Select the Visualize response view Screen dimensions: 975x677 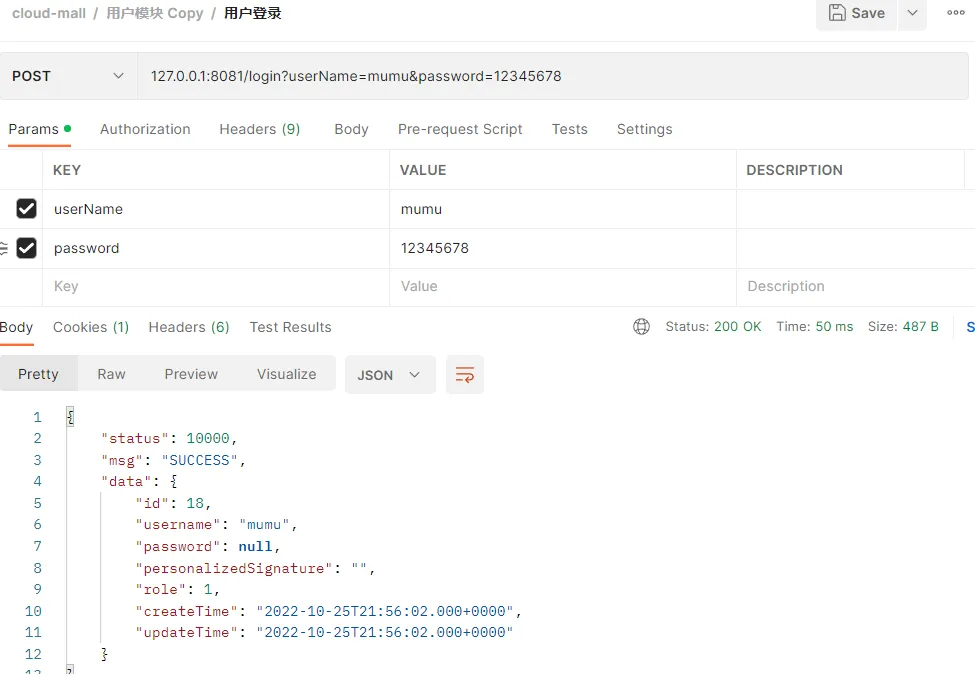tap(286, 374)
